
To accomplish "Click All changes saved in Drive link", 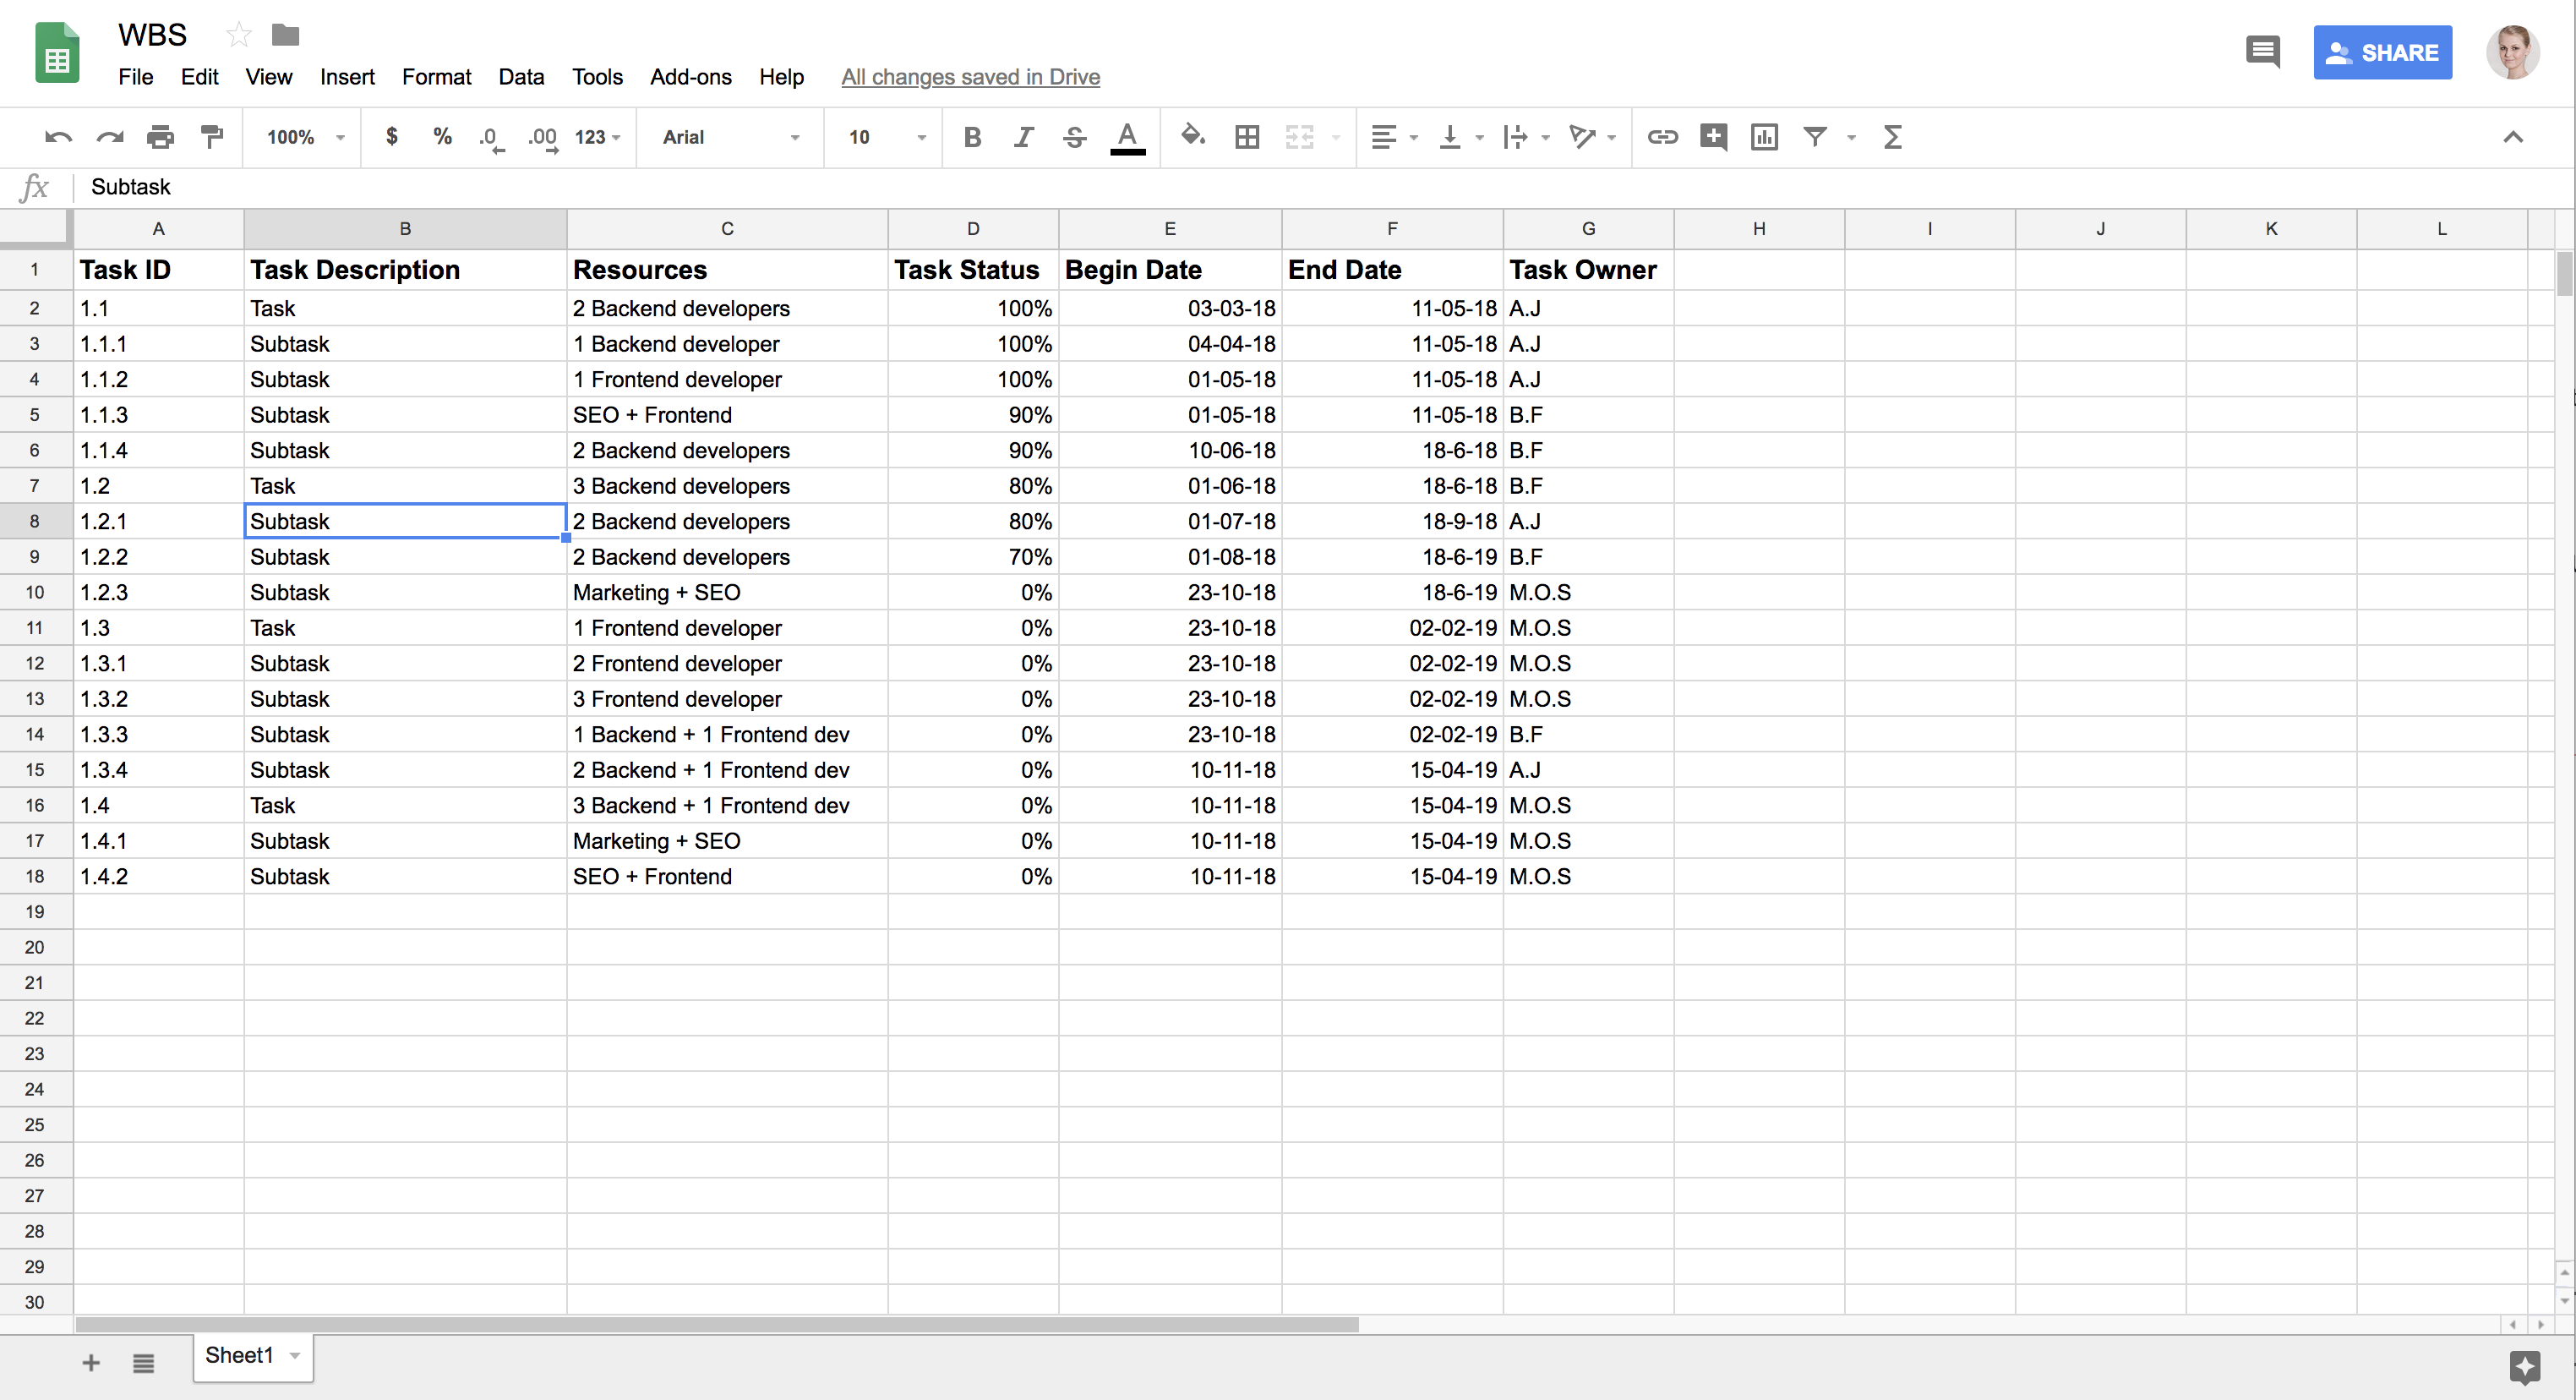I will click(x=970, y=77).
